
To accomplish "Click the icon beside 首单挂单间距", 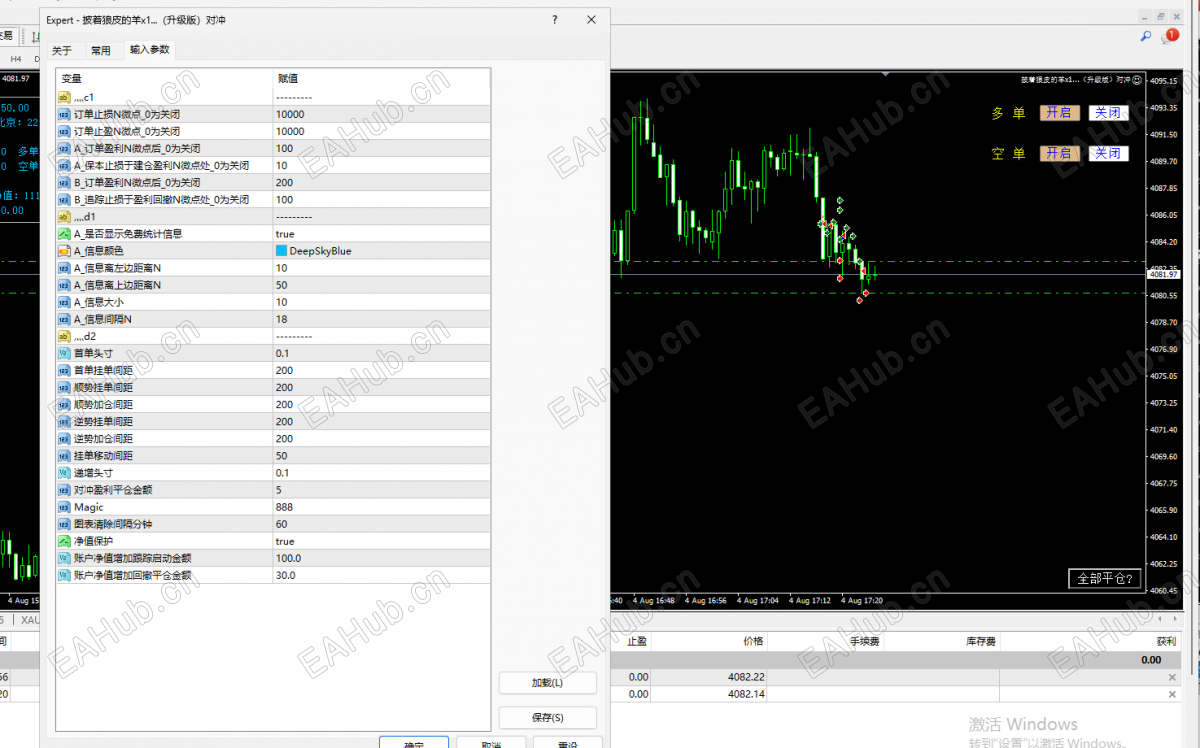I will (x=64, y=370).
